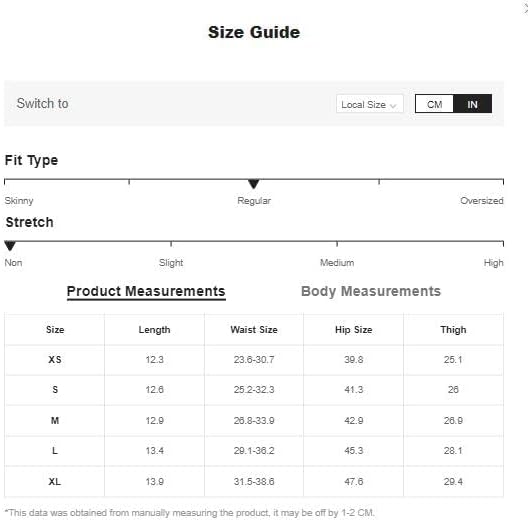The image size is (528, 522).
Task: Click the Stretch slider marker at Non
Action: (x=10, y=246)
